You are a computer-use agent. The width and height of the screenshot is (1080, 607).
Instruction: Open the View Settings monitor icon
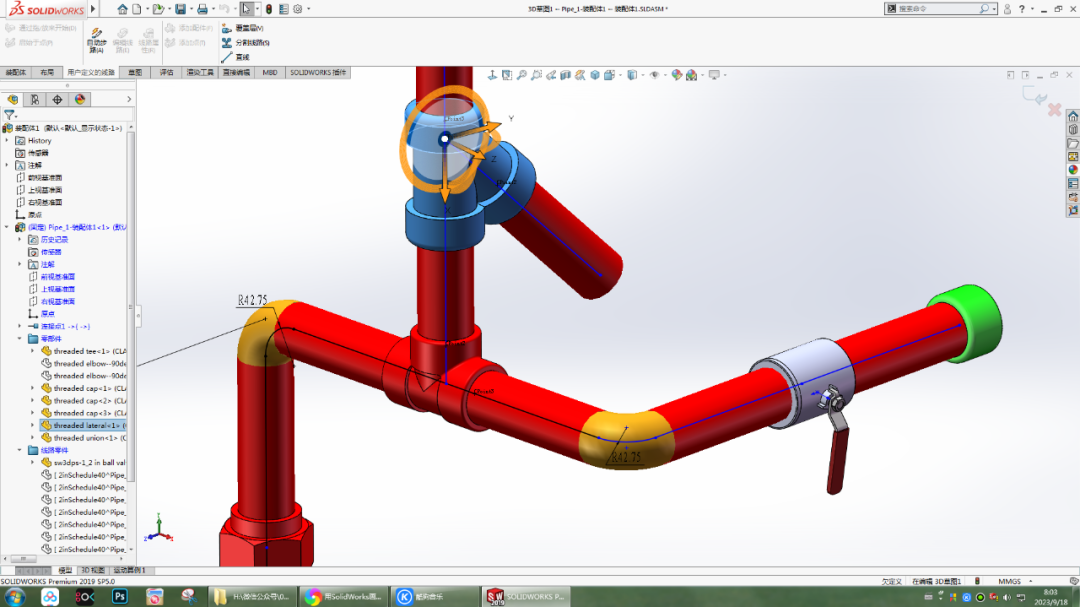[x=714, y=75]
